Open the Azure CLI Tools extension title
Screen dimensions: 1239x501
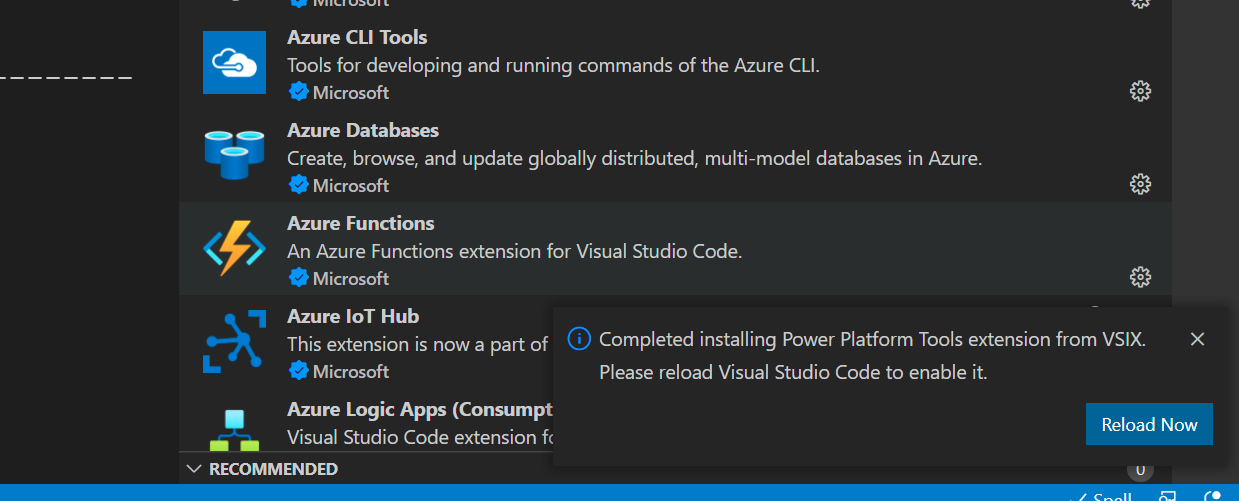tap(357, 38)
